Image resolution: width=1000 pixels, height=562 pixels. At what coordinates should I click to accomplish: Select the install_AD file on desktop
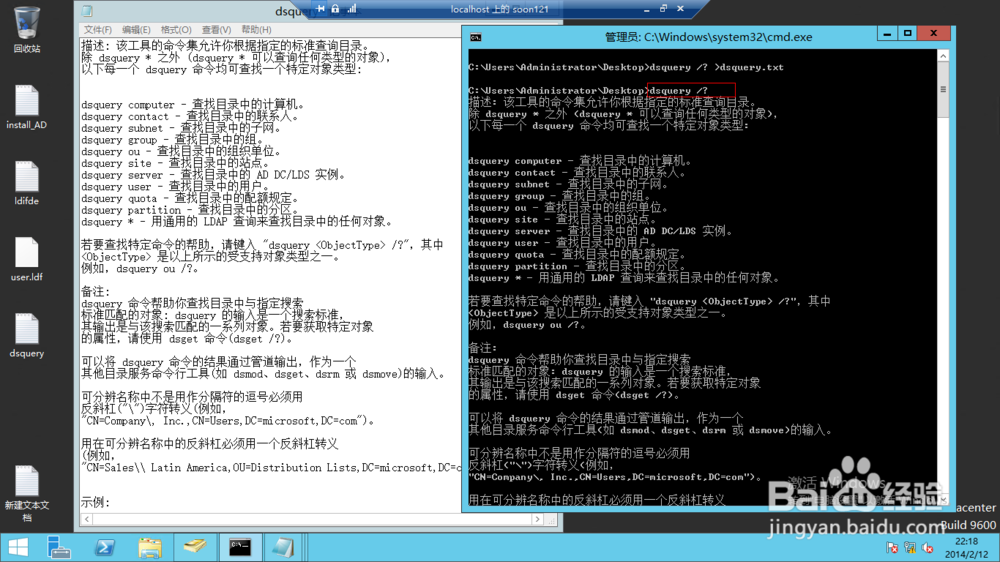tap(26, 107)
